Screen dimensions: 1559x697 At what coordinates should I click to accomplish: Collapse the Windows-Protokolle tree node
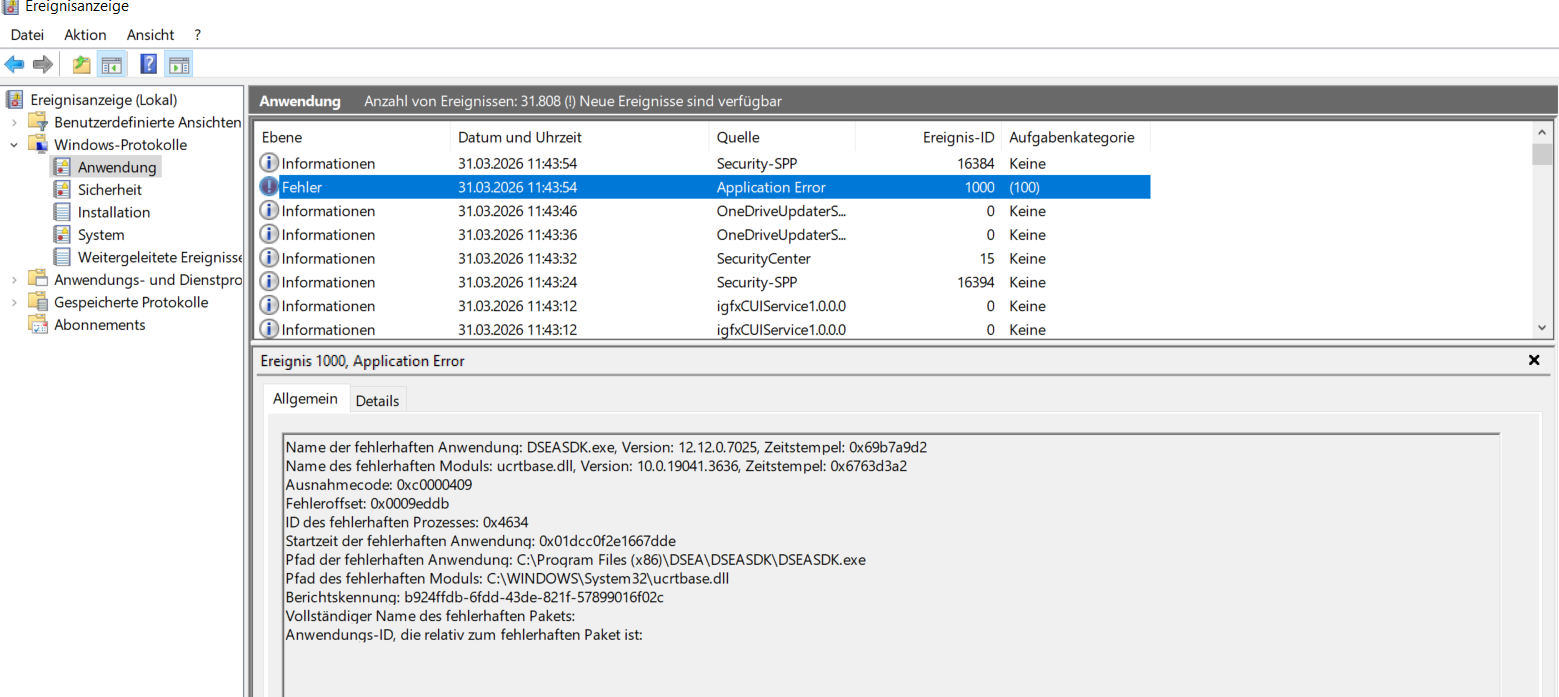point(14,145)
